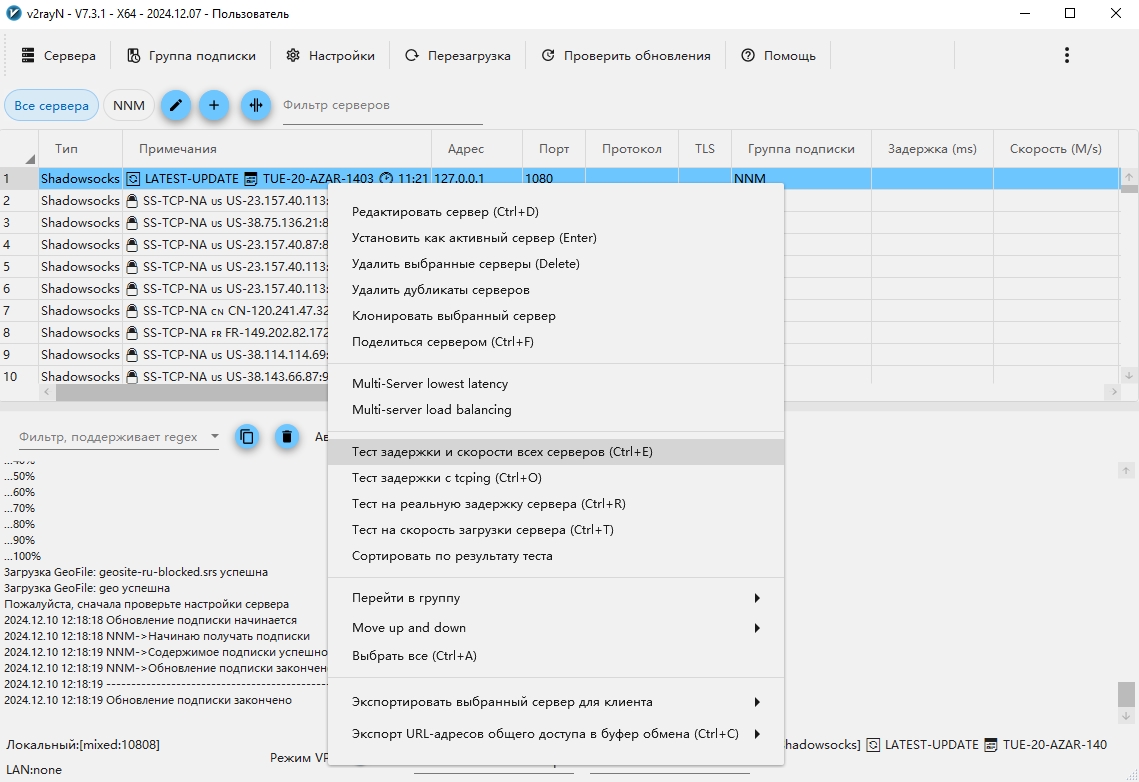Open the Настройки menu
The width and height of the screenshot is (1139, 782).
(331, 55)
